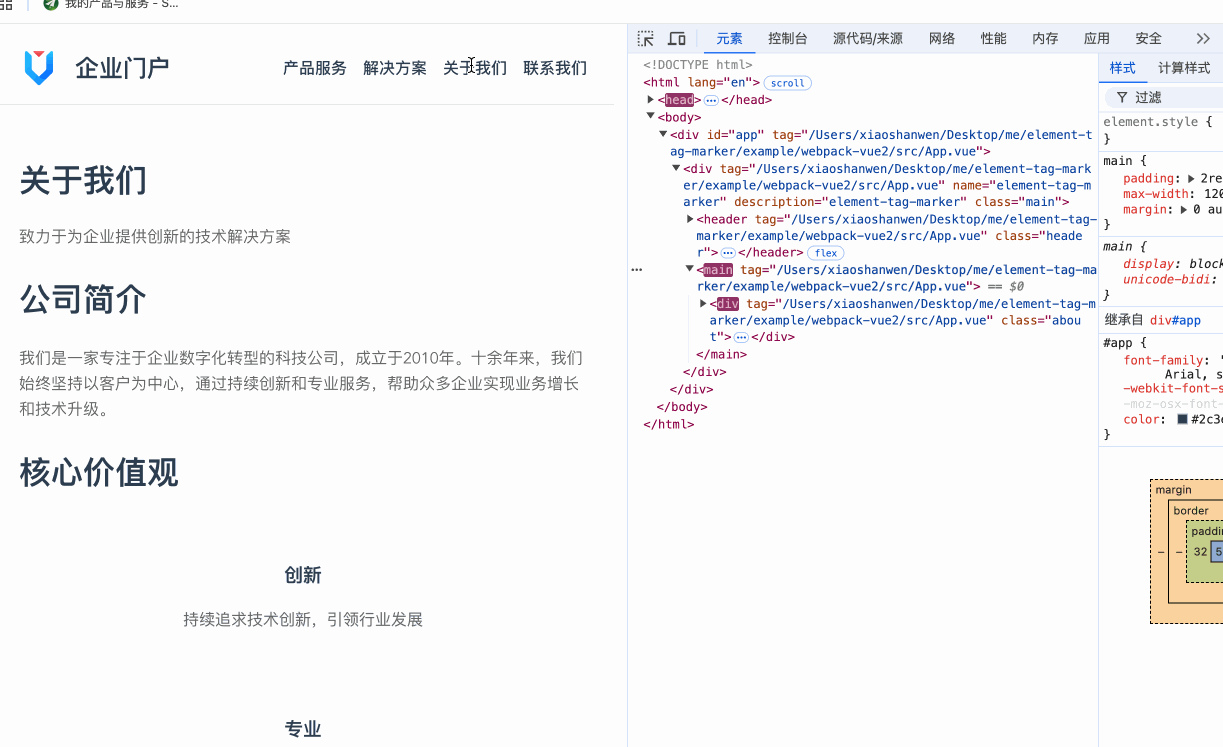
Task: Switch to the 安全 tab
Action: (1149, 38)
